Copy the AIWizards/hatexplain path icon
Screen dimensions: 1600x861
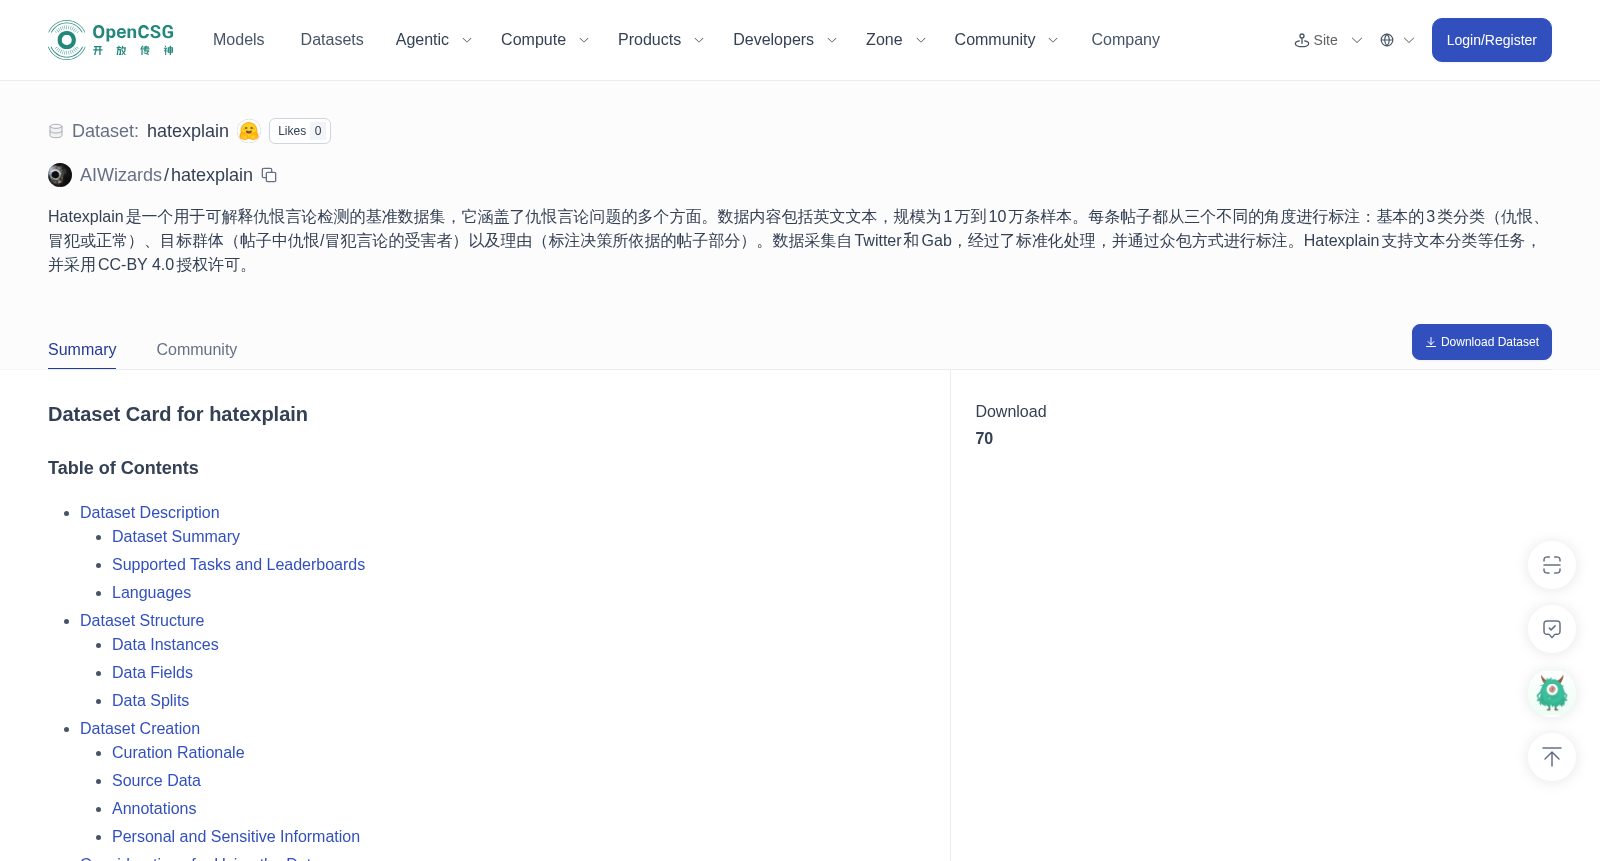coord(269,175)
